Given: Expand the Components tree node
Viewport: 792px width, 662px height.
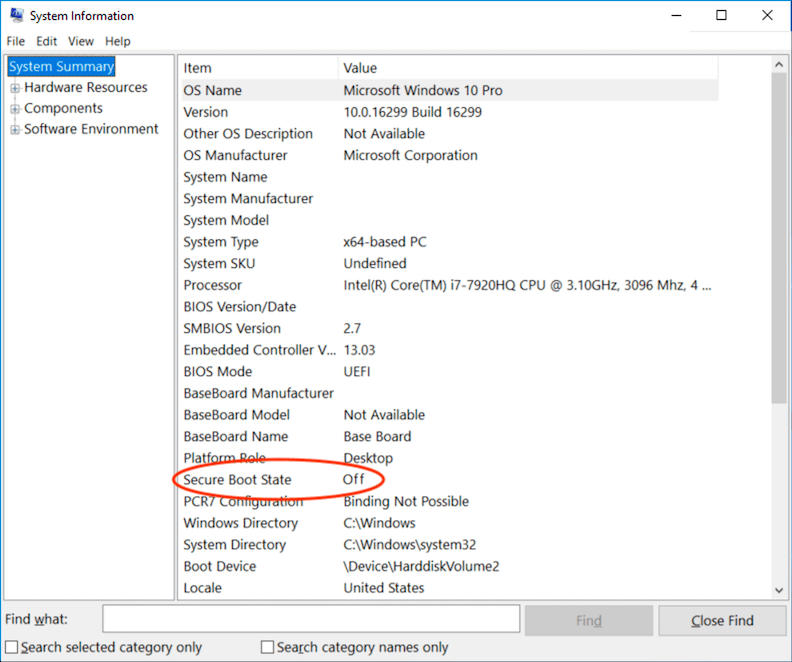Looking at the screenshot, I should coord(15,109).
